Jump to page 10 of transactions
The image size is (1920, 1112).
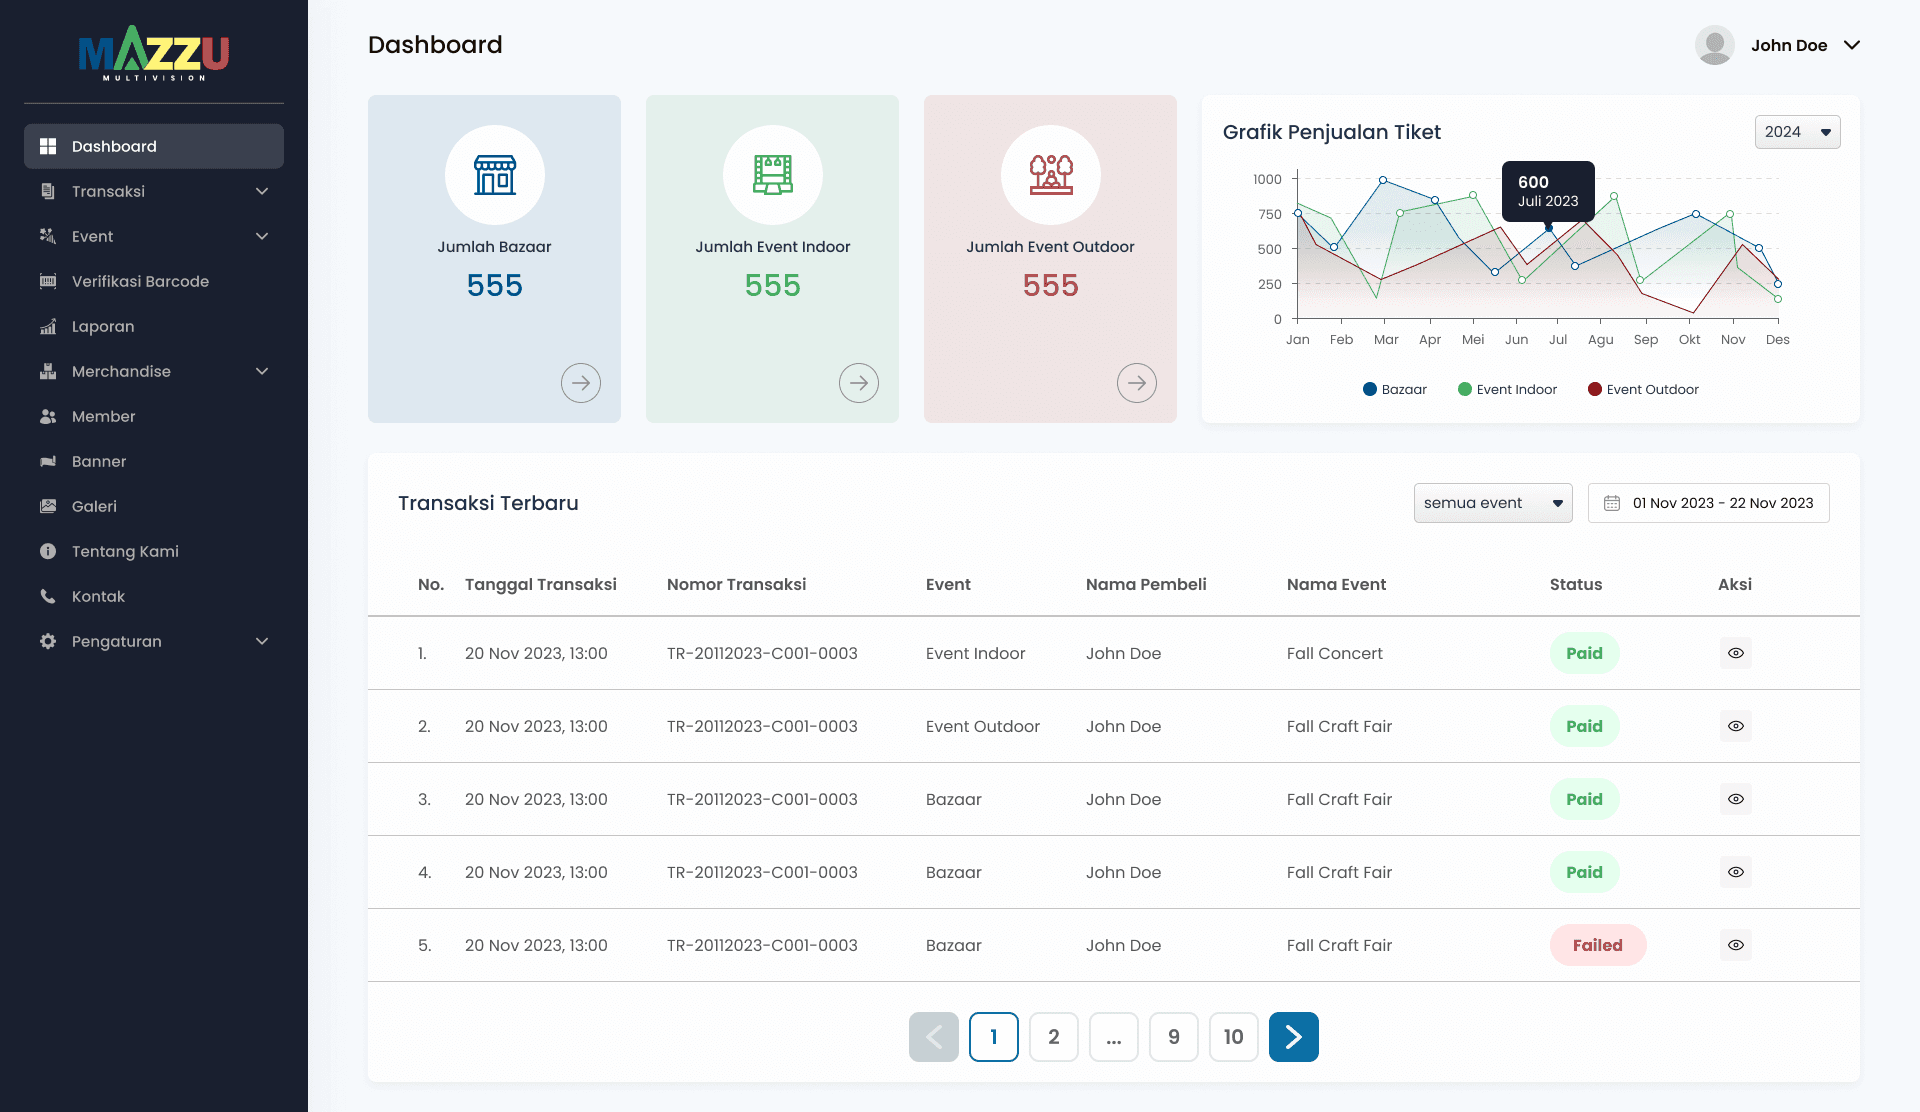(1233, 1037)
